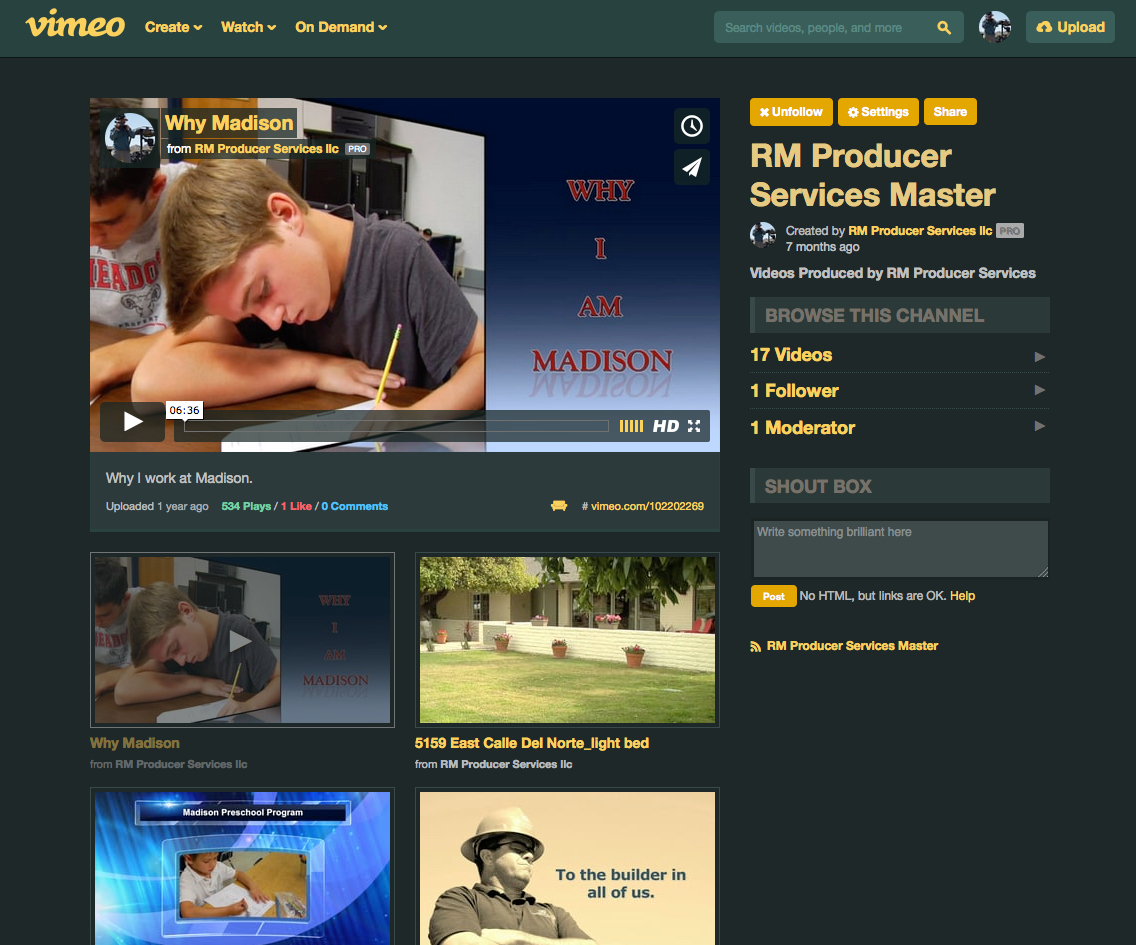Click RM Producer Services llc under 5159 video
The image size is (1136, 945).
coord(506,764)
